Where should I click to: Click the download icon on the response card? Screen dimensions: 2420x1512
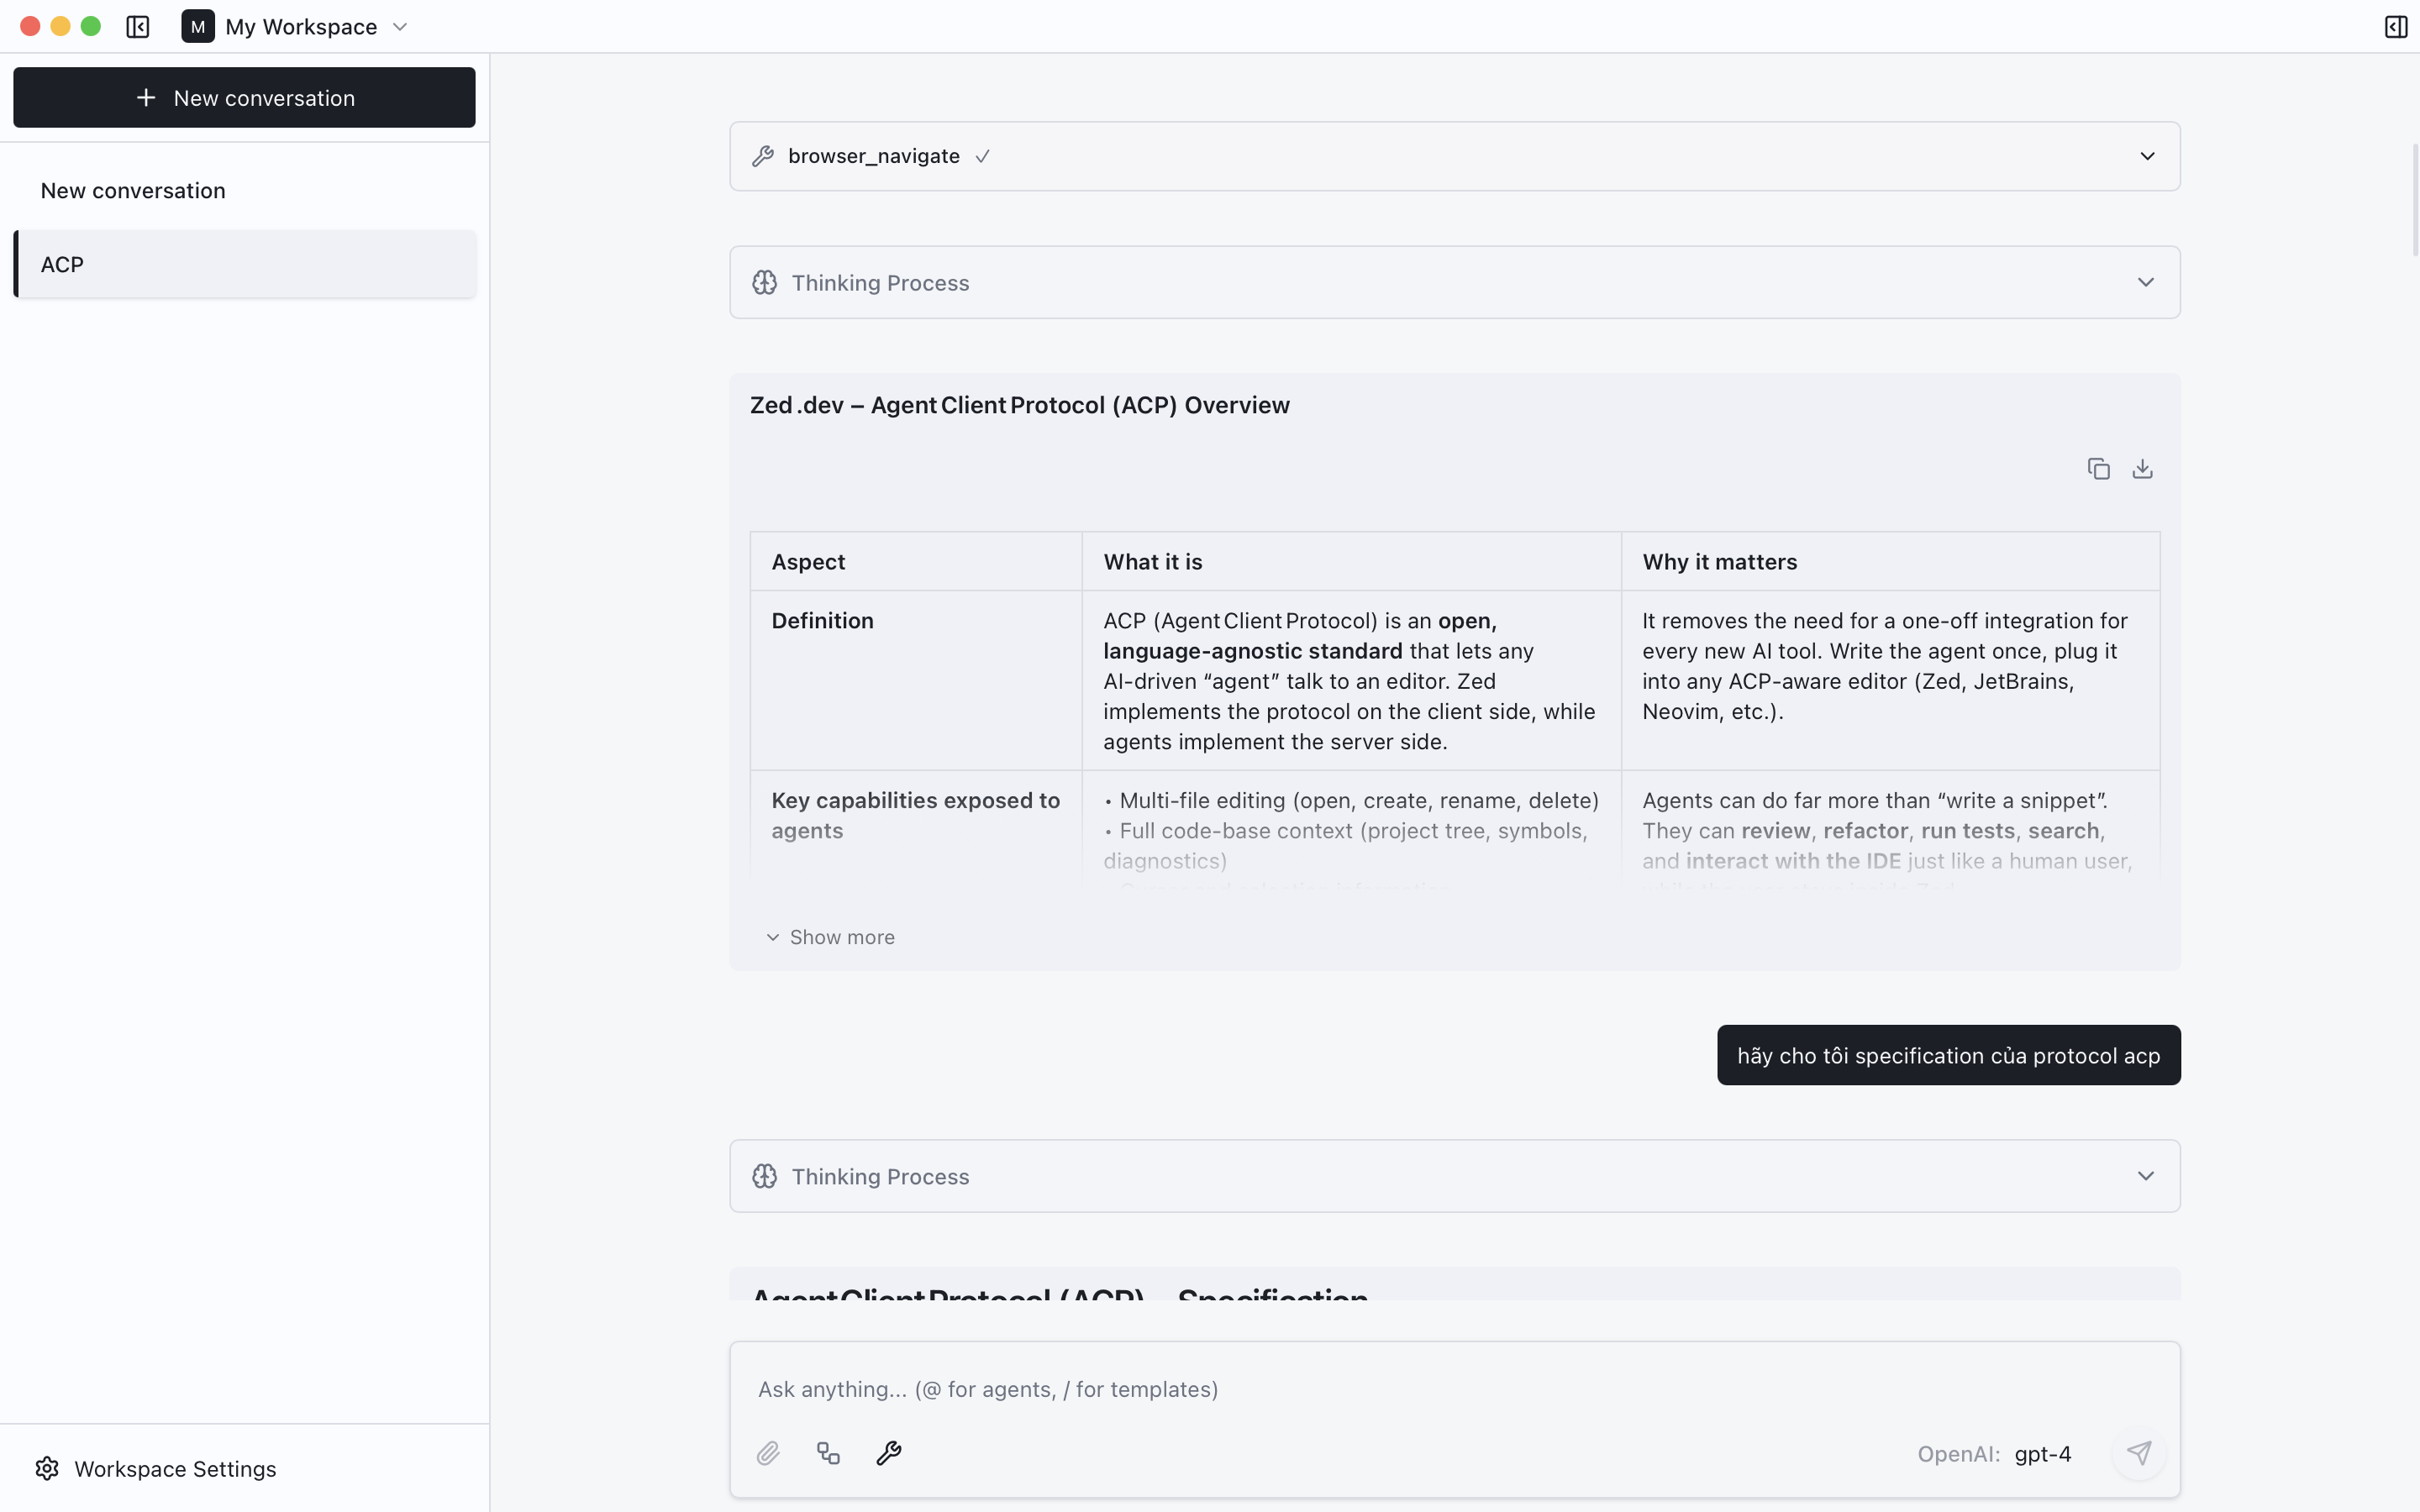(x=2142, y=467)
